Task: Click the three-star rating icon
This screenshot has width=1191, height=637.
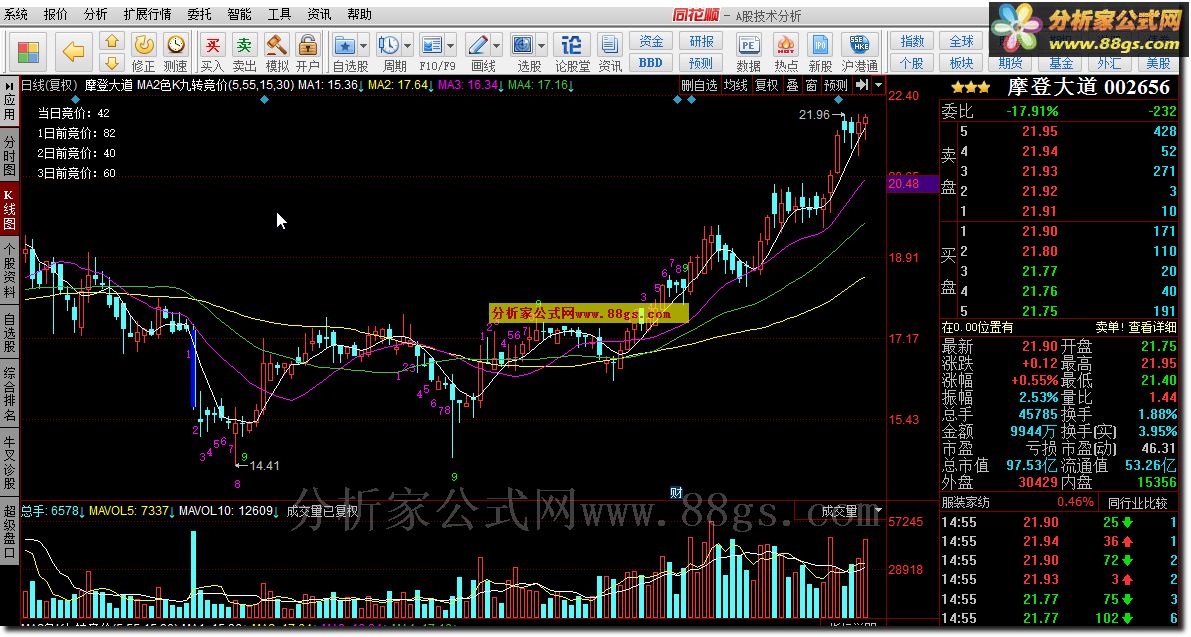Action: [970, 88]
